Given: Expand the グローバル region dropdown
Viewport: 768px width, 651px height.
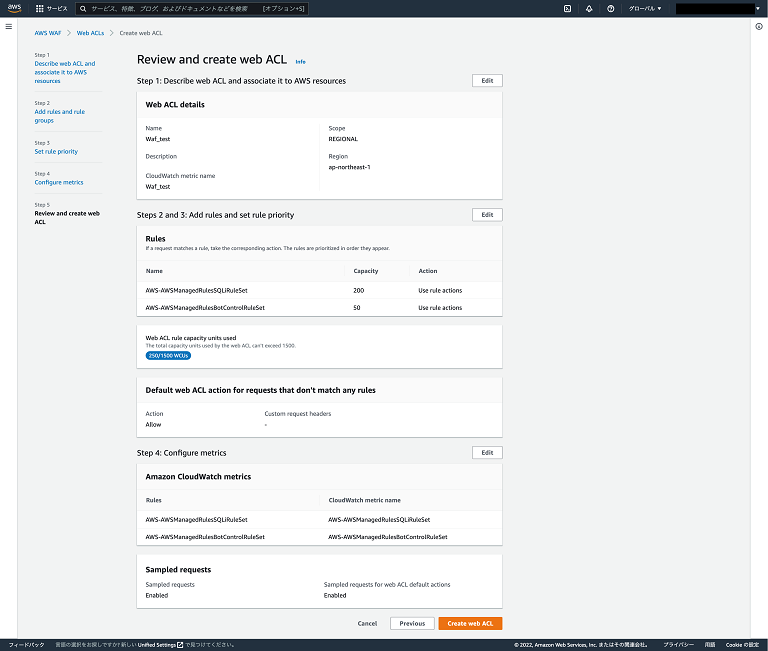Looking at the screenshot, I should point(644,8).
